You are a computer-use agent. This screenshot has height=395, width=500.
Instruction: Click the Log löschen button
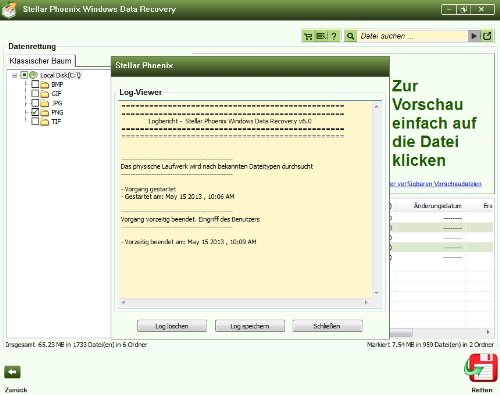(x=172, y=326)
